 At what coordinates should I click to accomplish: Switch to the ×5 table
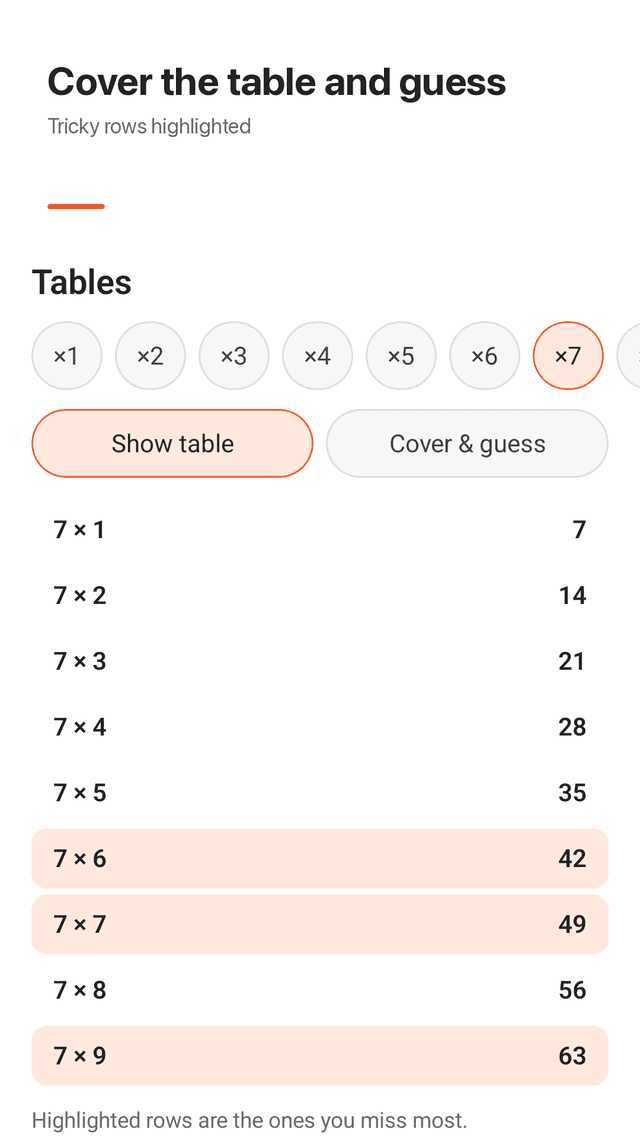click(401, 356)
